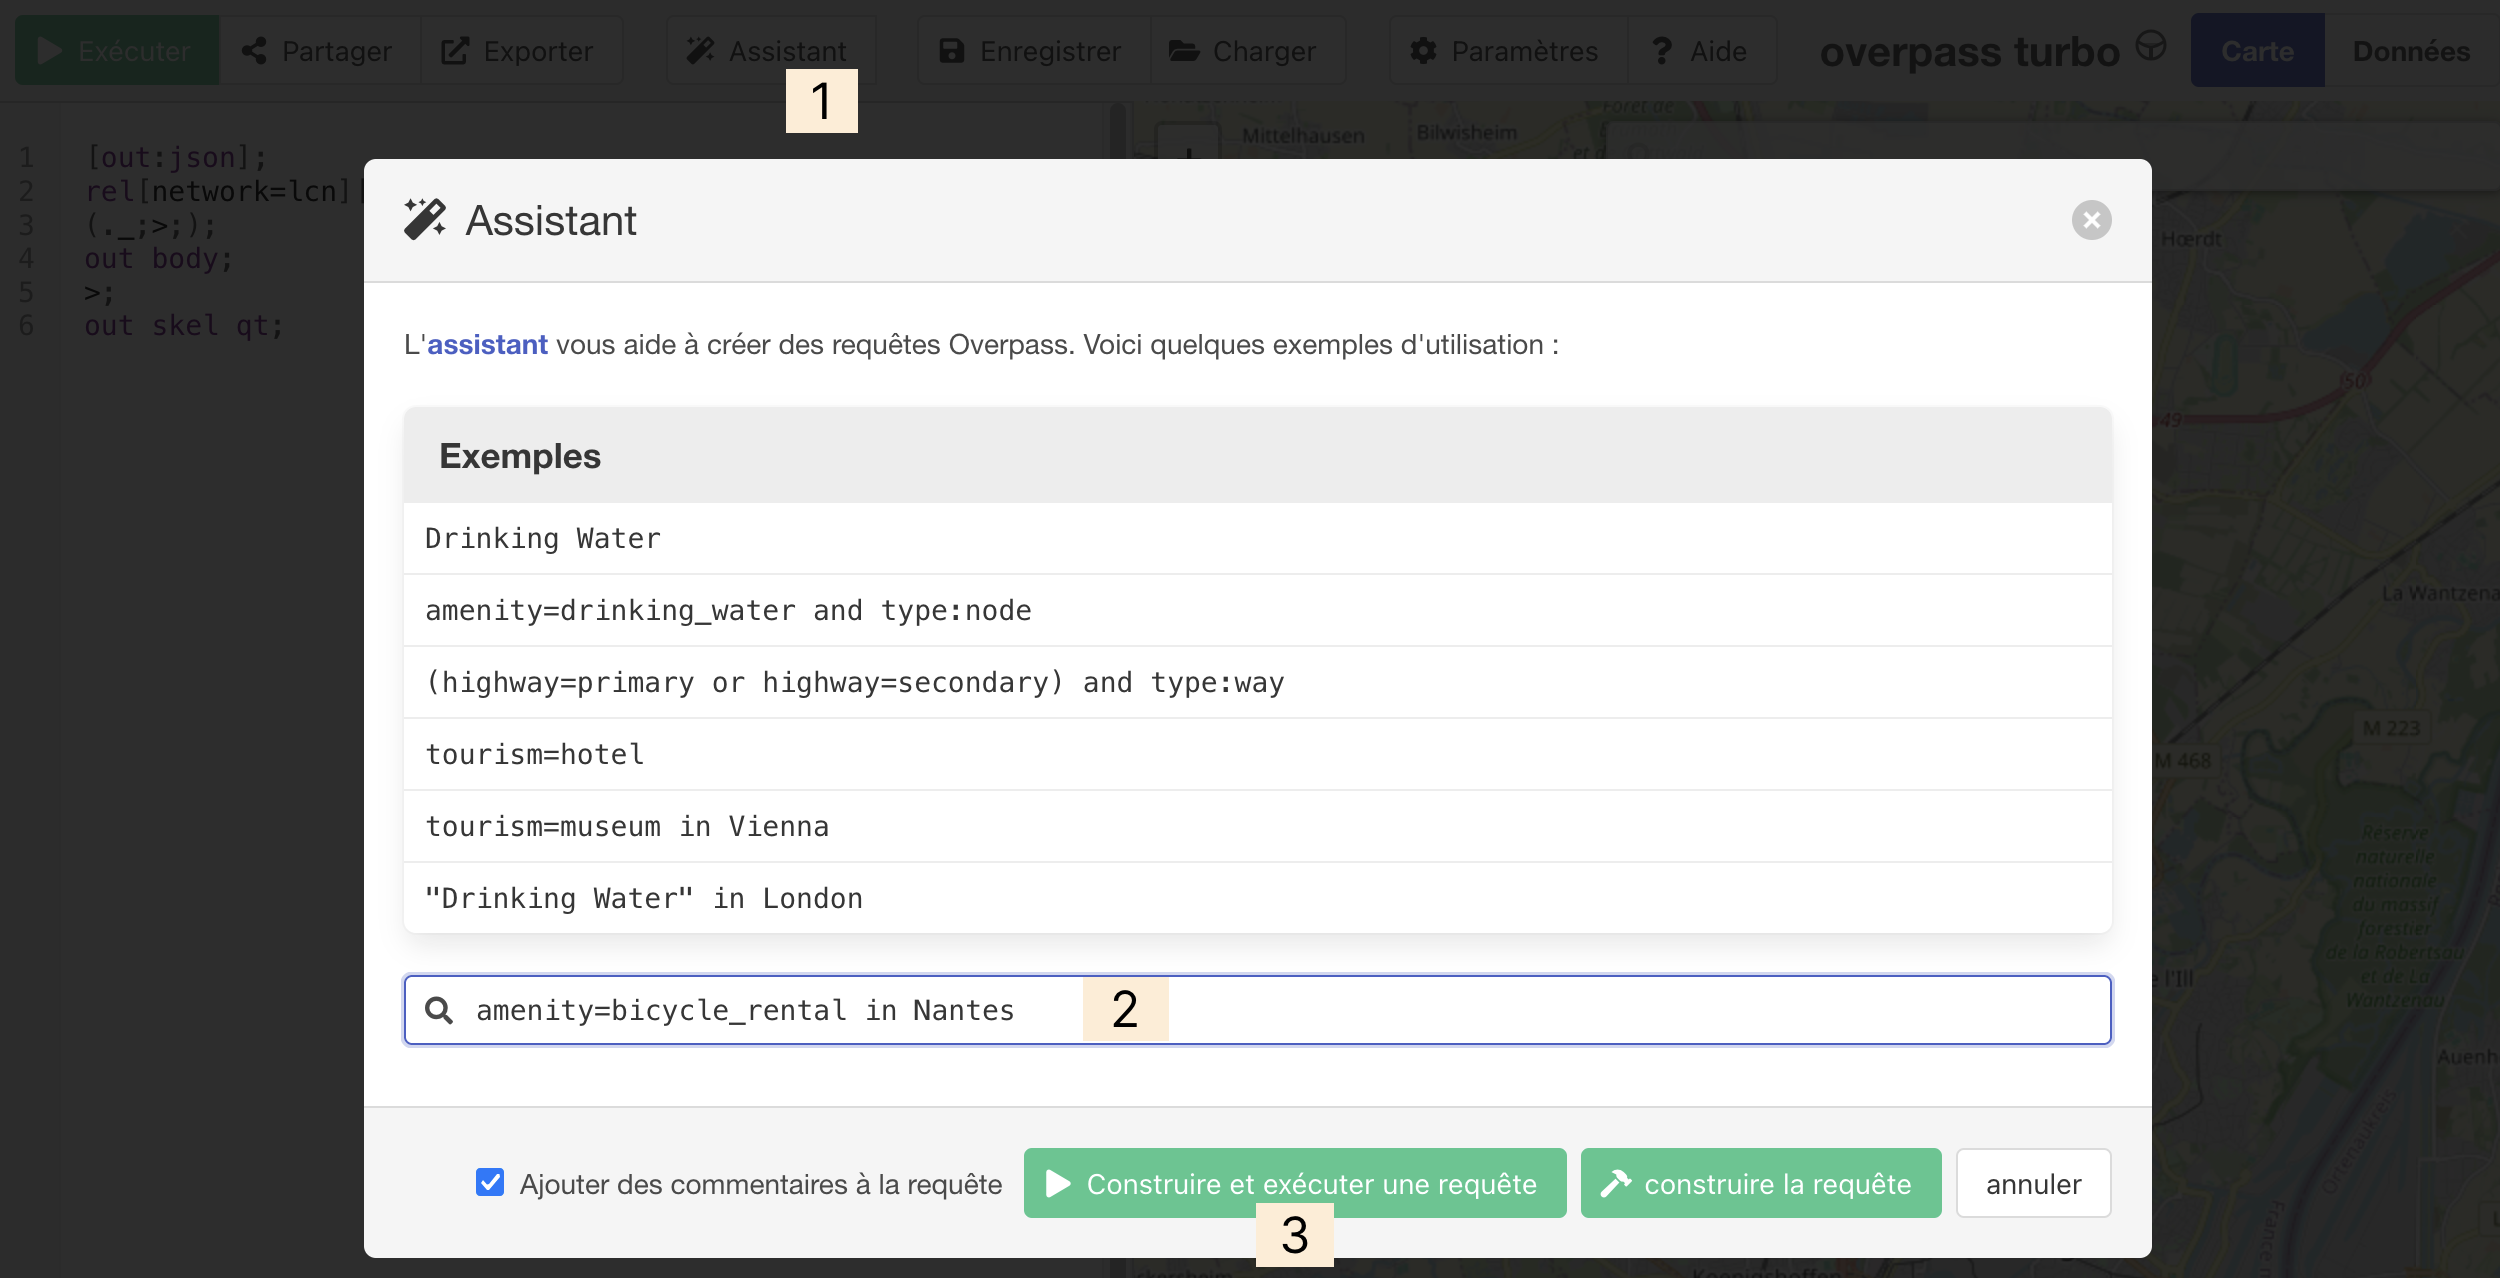The height and width of the screenshot is (1278, 2500).
Task: Click code line 'out skel qt;' in editor
Action: [x=184, y=326]
